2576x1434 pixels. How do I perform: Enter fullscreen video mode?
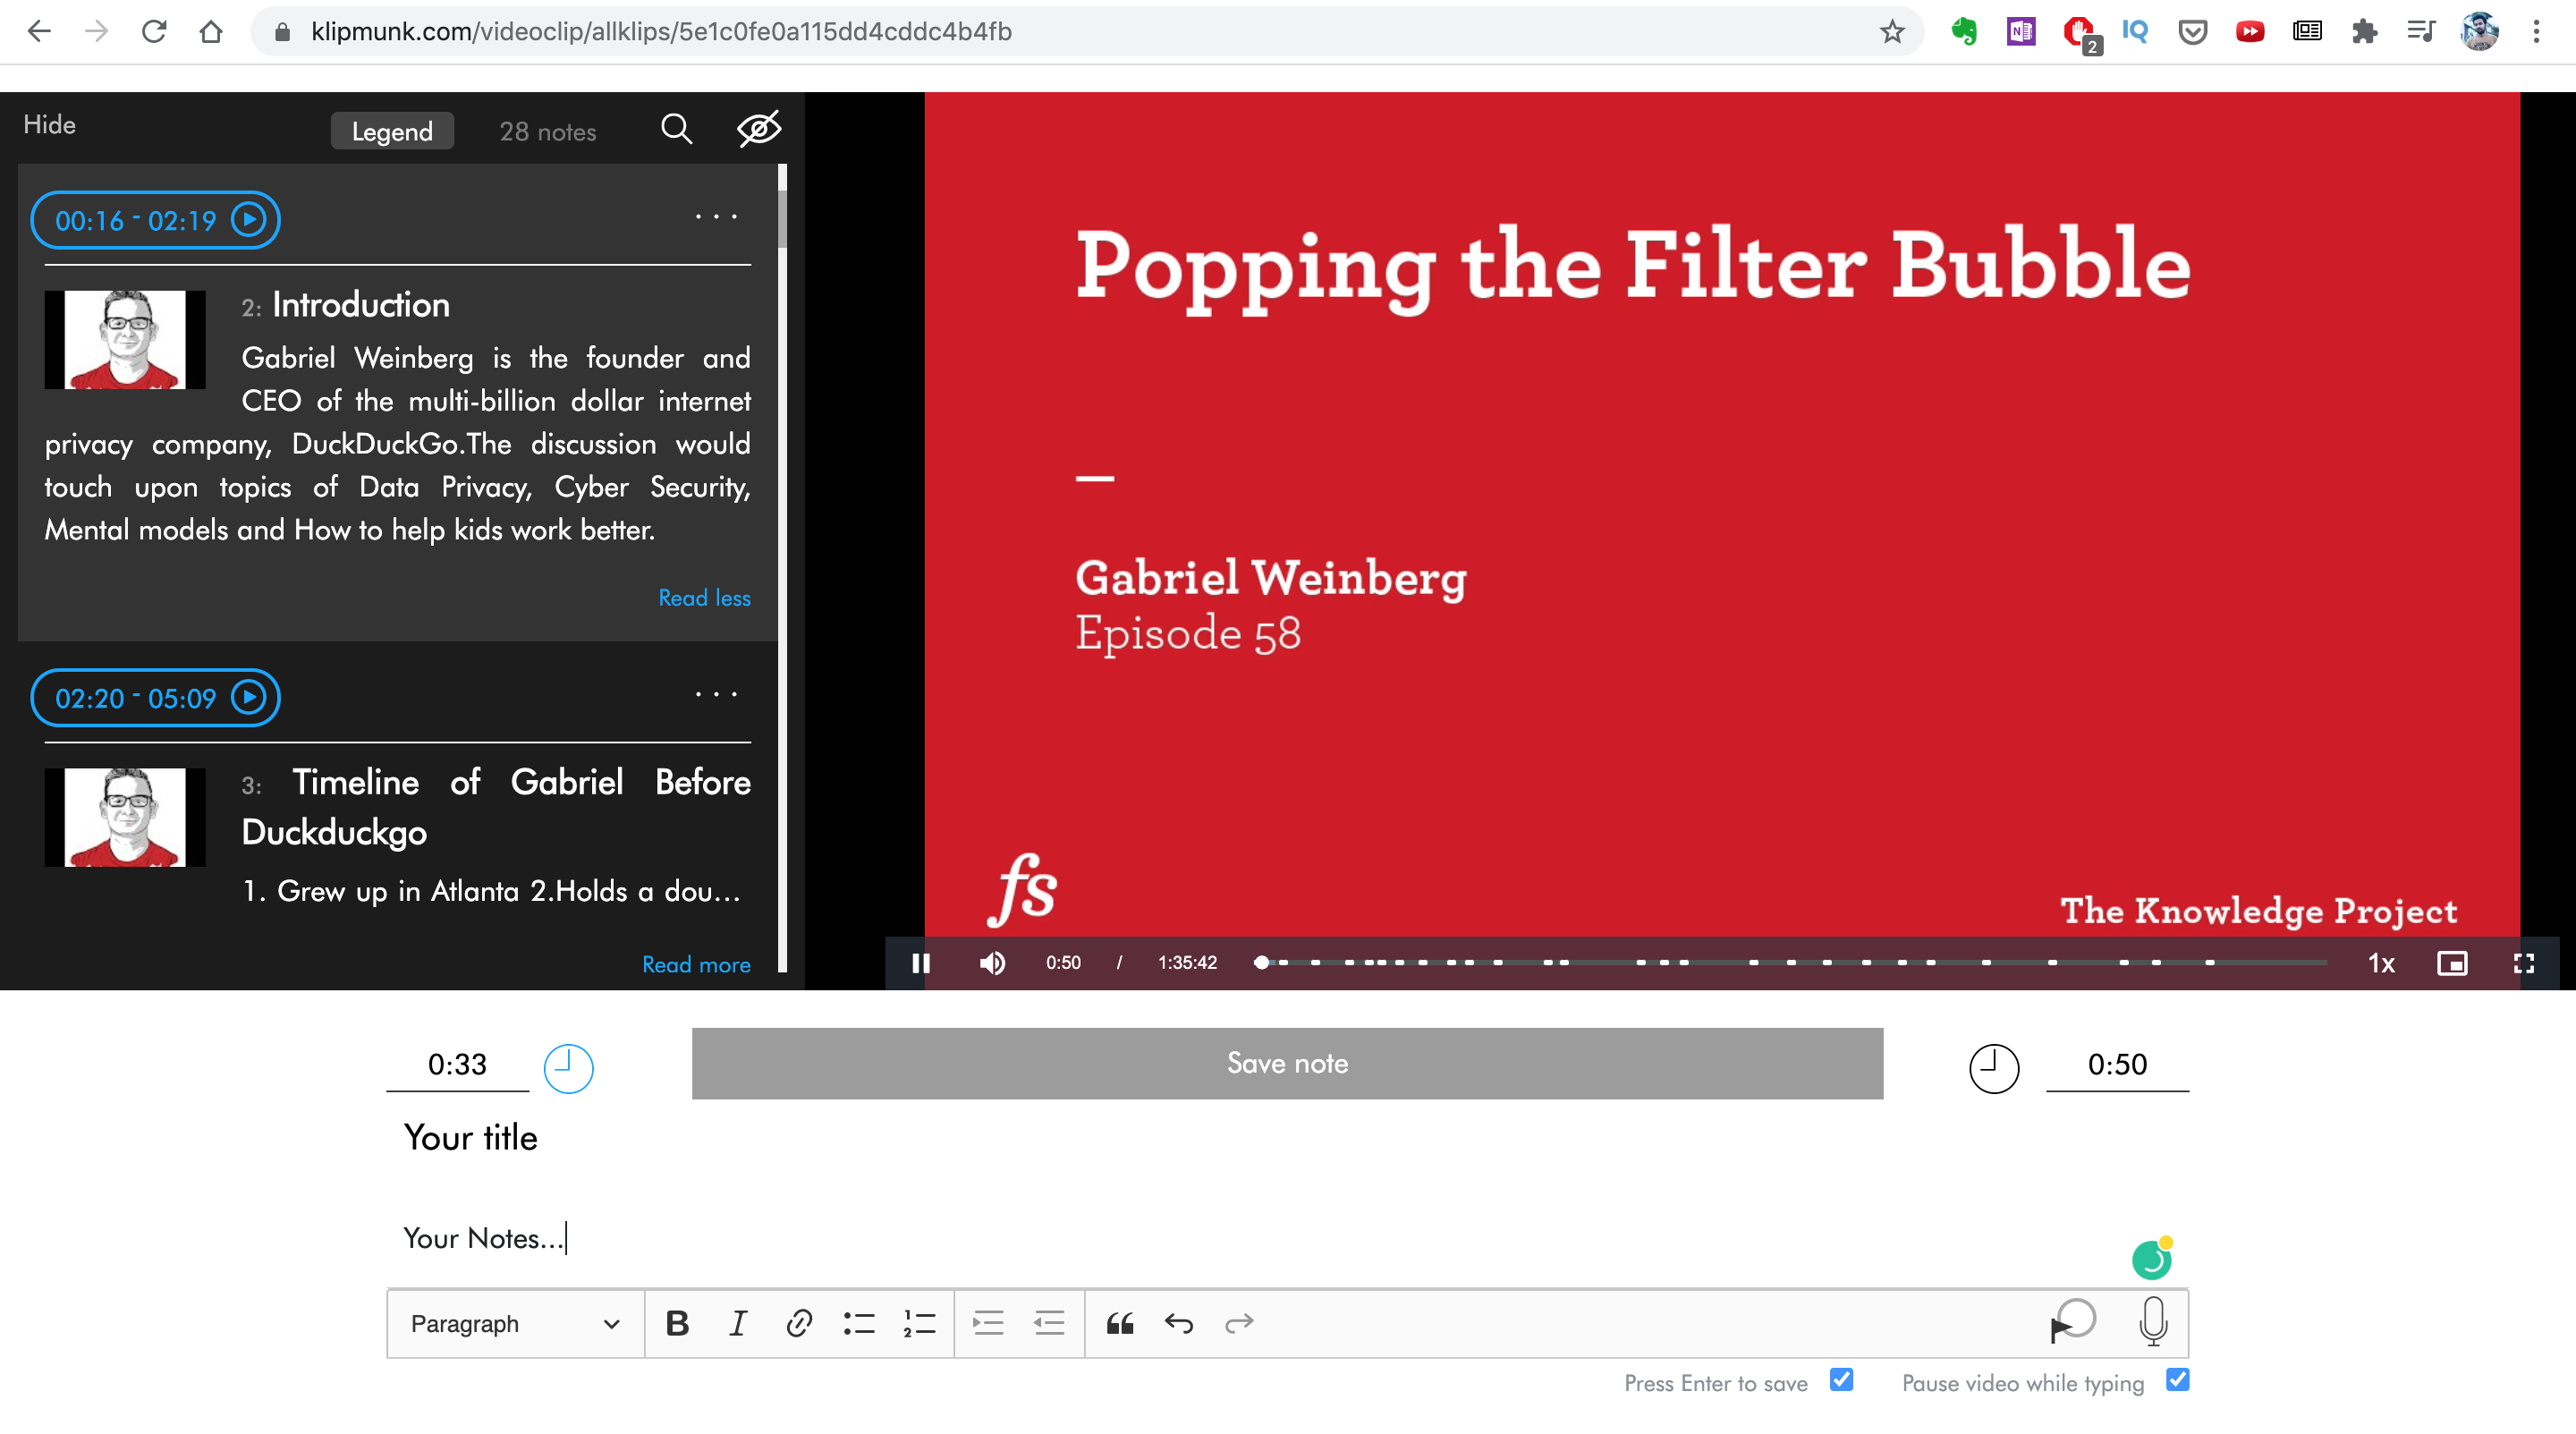pyautogui.click(x=2523, y=962)
